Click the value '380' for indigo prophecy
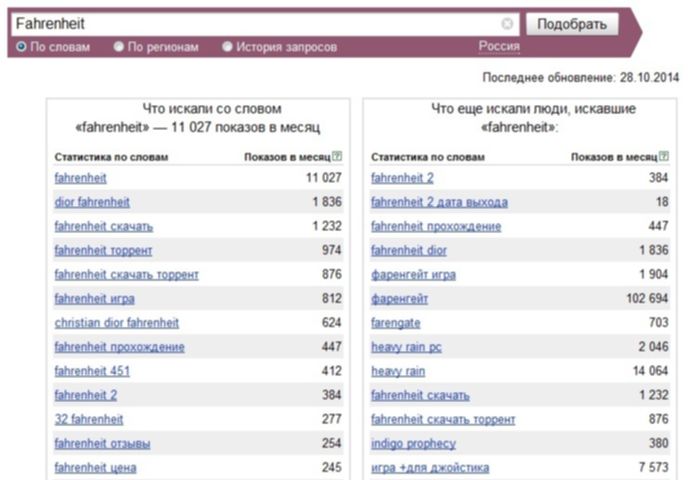688x480 pixels. click(x=659, y=443)
